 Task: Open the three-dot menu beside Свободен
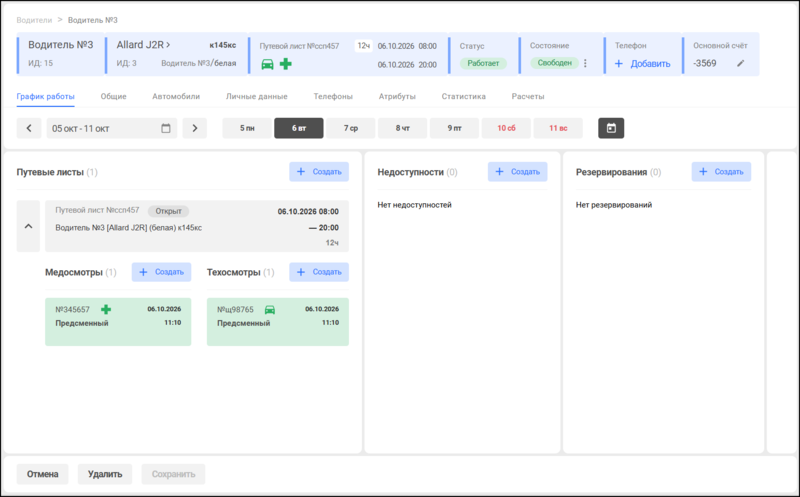coord(585,63)
